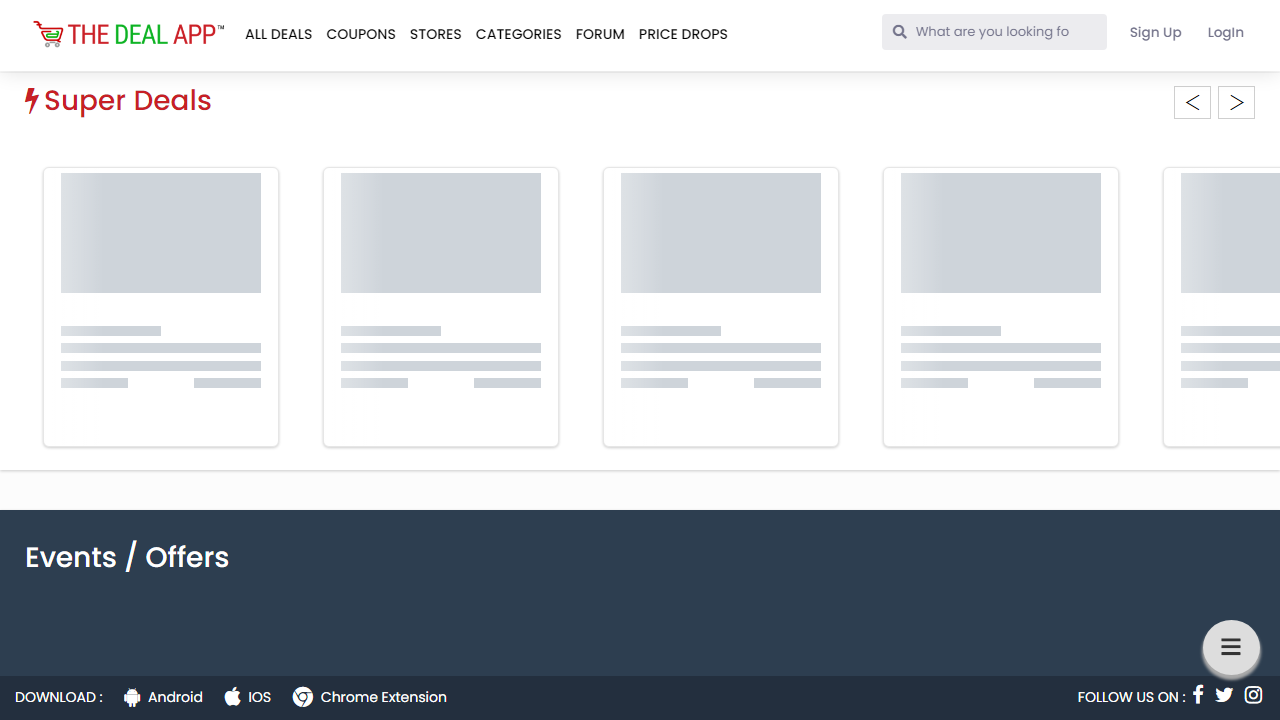Focus the deal search input field
This screenshot has height=720, width=1280.
tap(1005, 32)
